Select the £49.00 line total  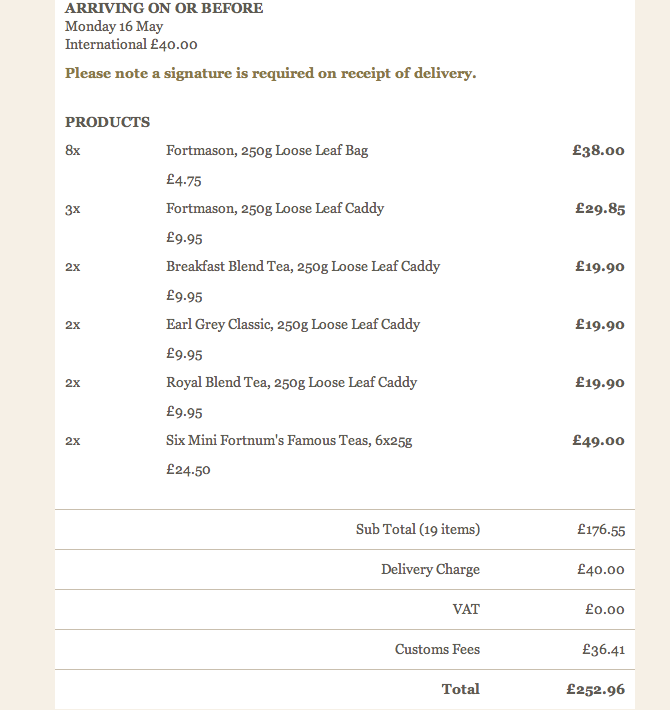coord(598,441)
